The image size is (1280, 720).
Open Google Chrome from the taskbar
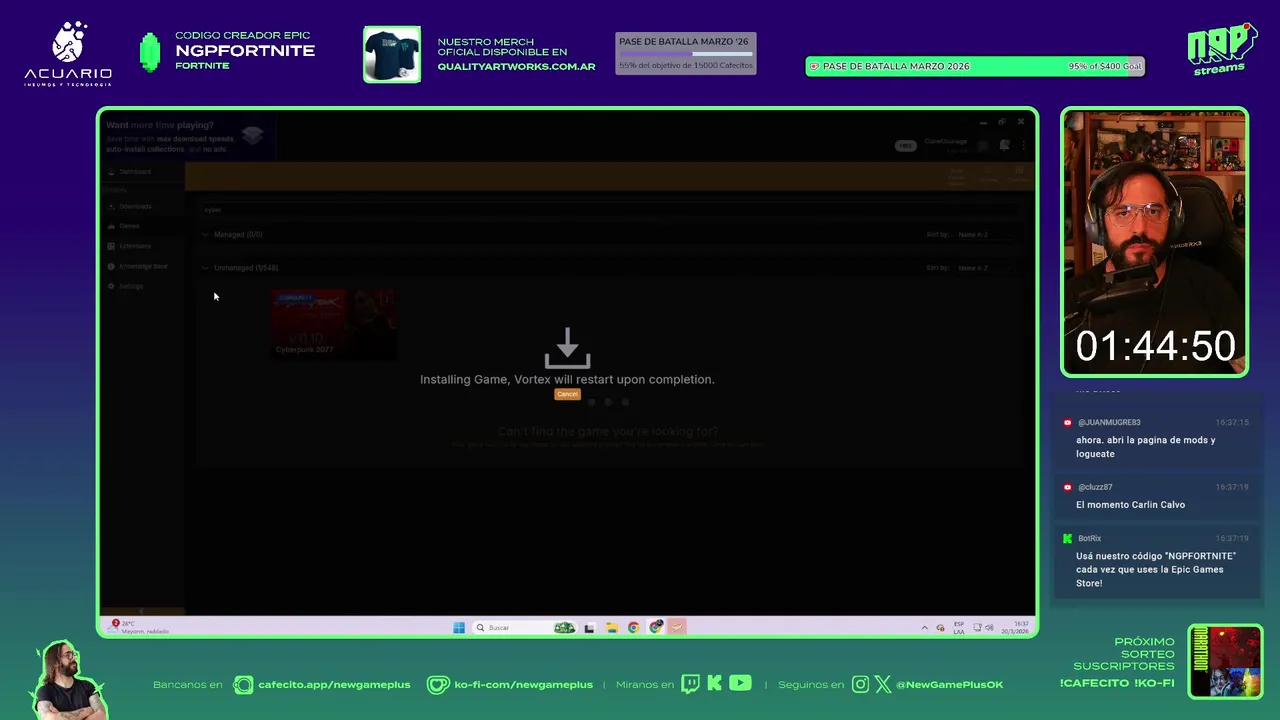click(x=633, y=628)
